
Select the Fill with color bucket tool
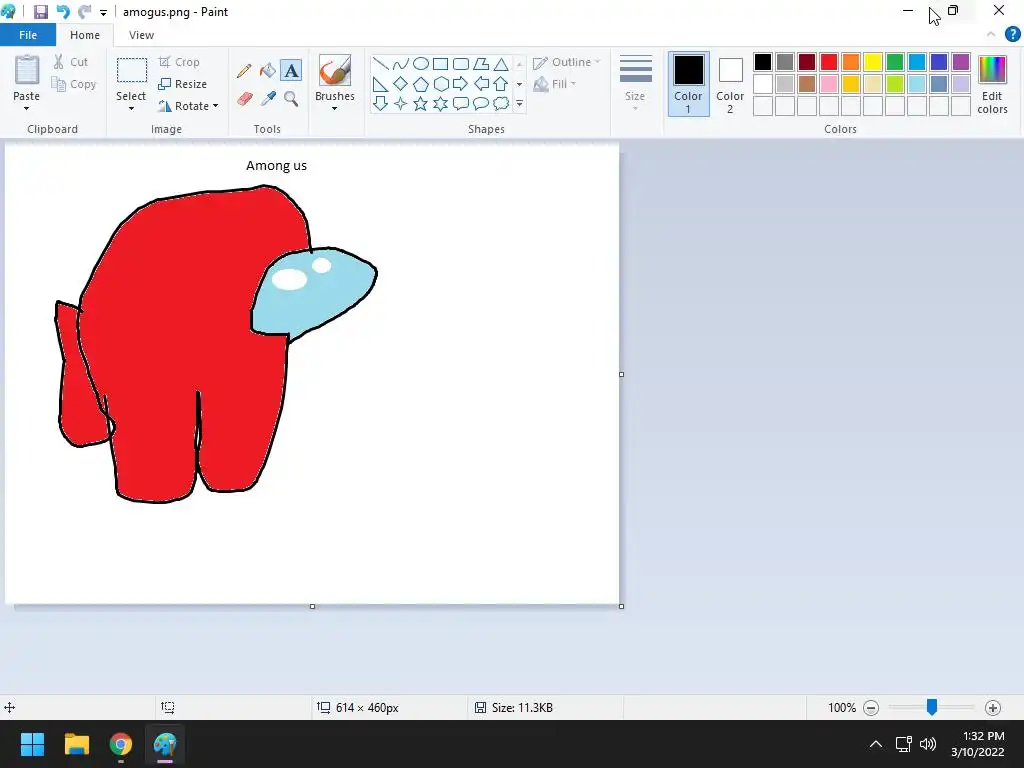268,71
